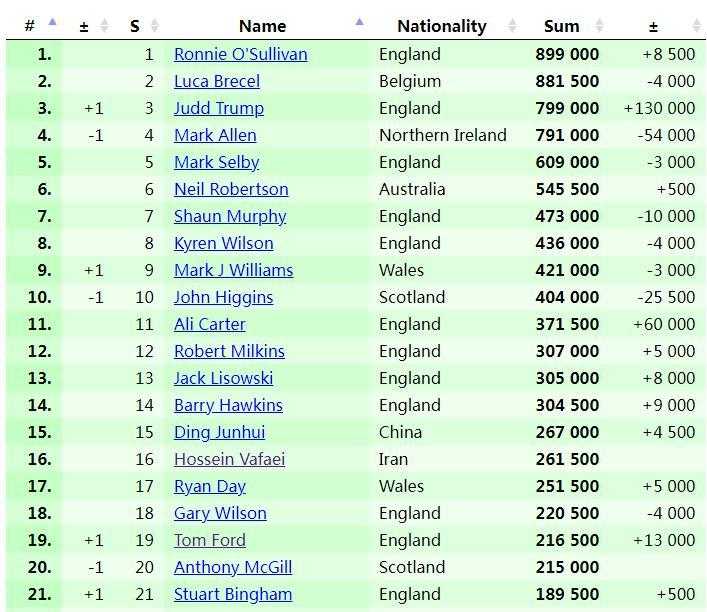Select the Neil Robertson link
The width and height of the screenshot is (707, 612).
pos(231,189)
